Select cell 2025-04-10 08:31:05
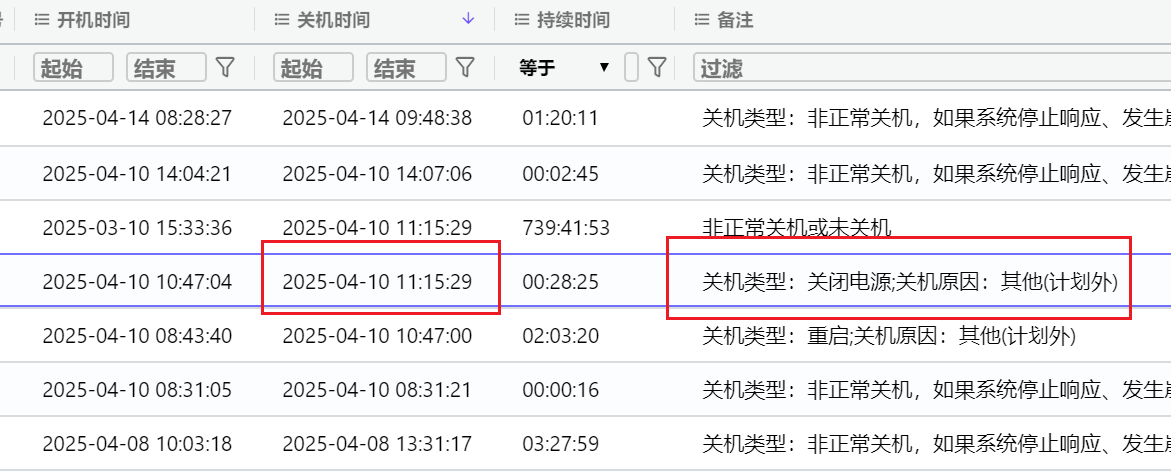 [137, 389]
